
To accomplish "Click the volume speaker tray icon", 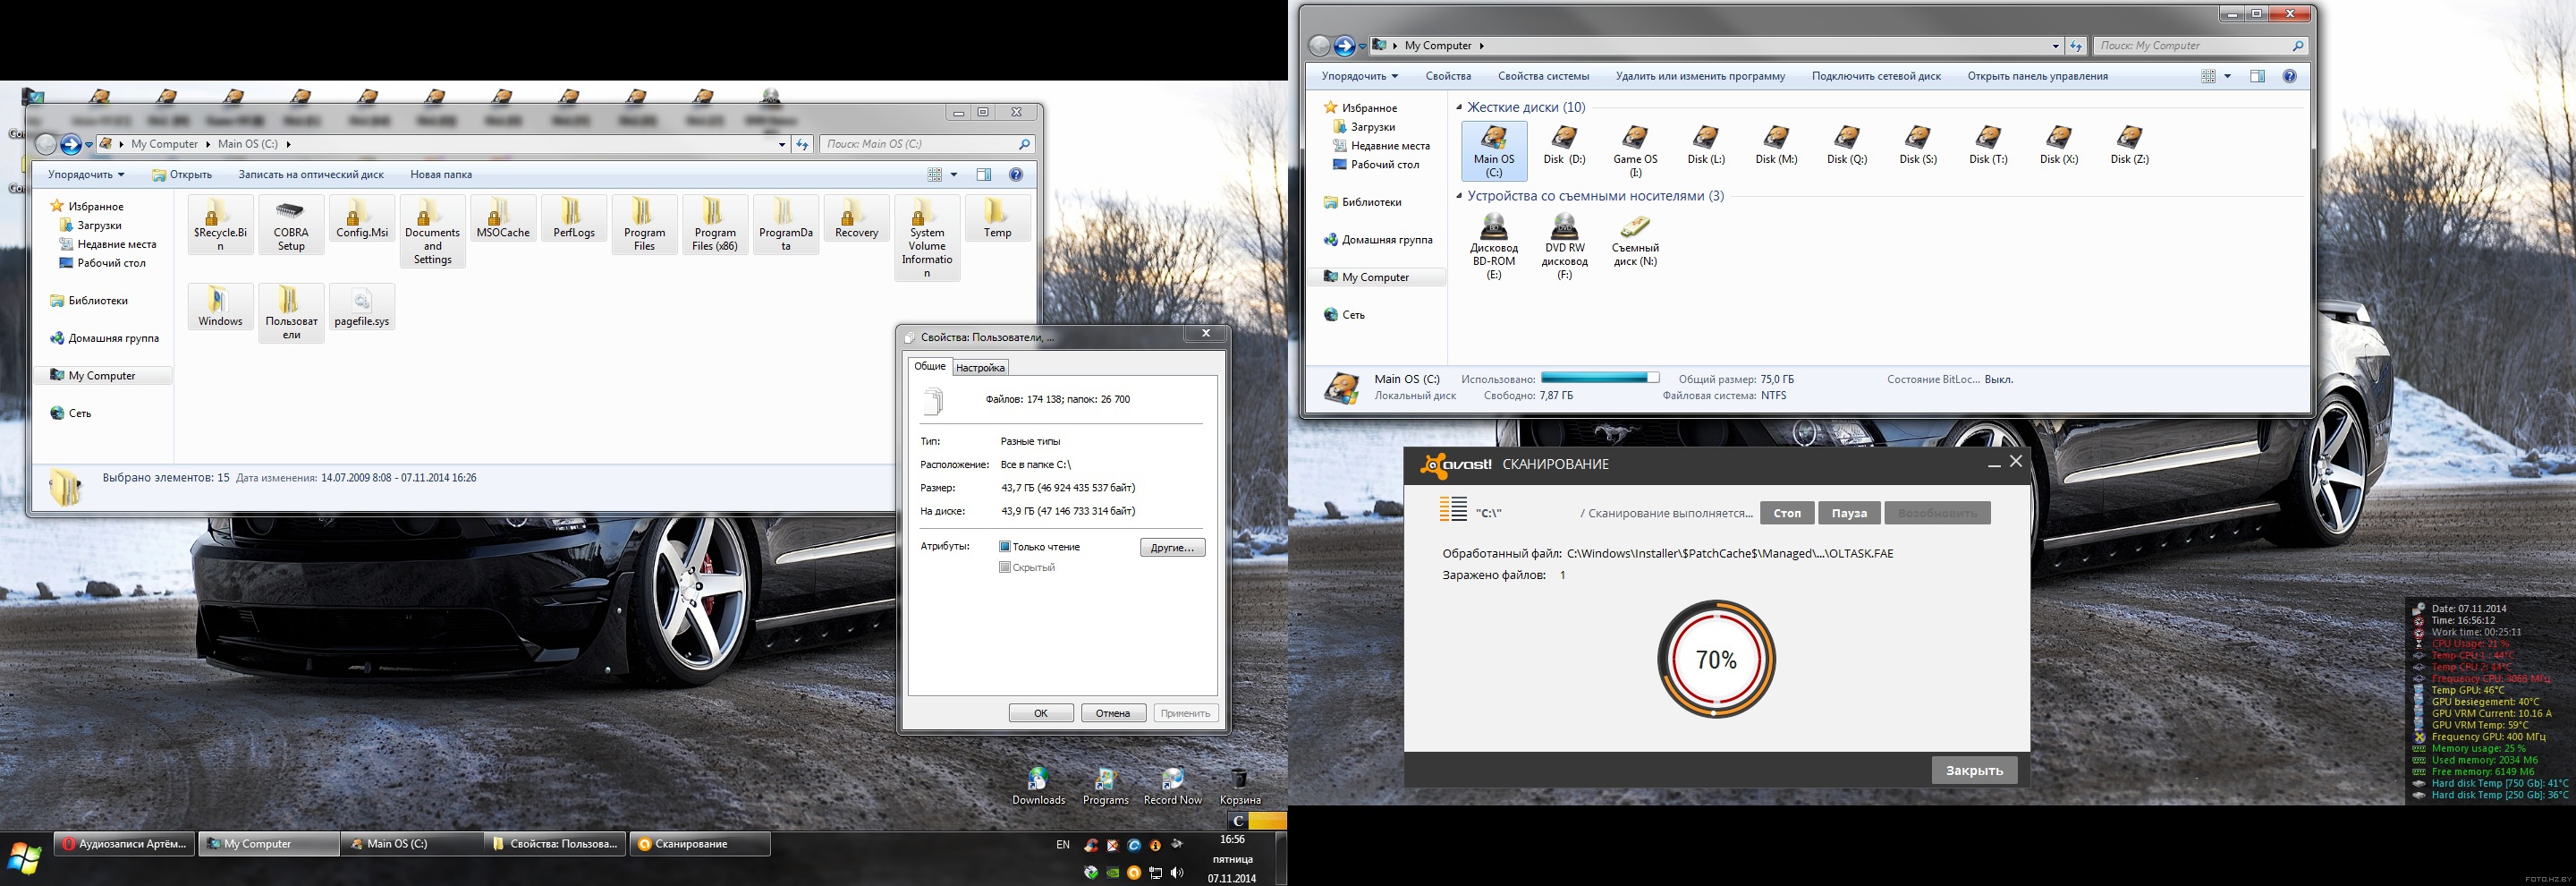I will (1176, 873).
